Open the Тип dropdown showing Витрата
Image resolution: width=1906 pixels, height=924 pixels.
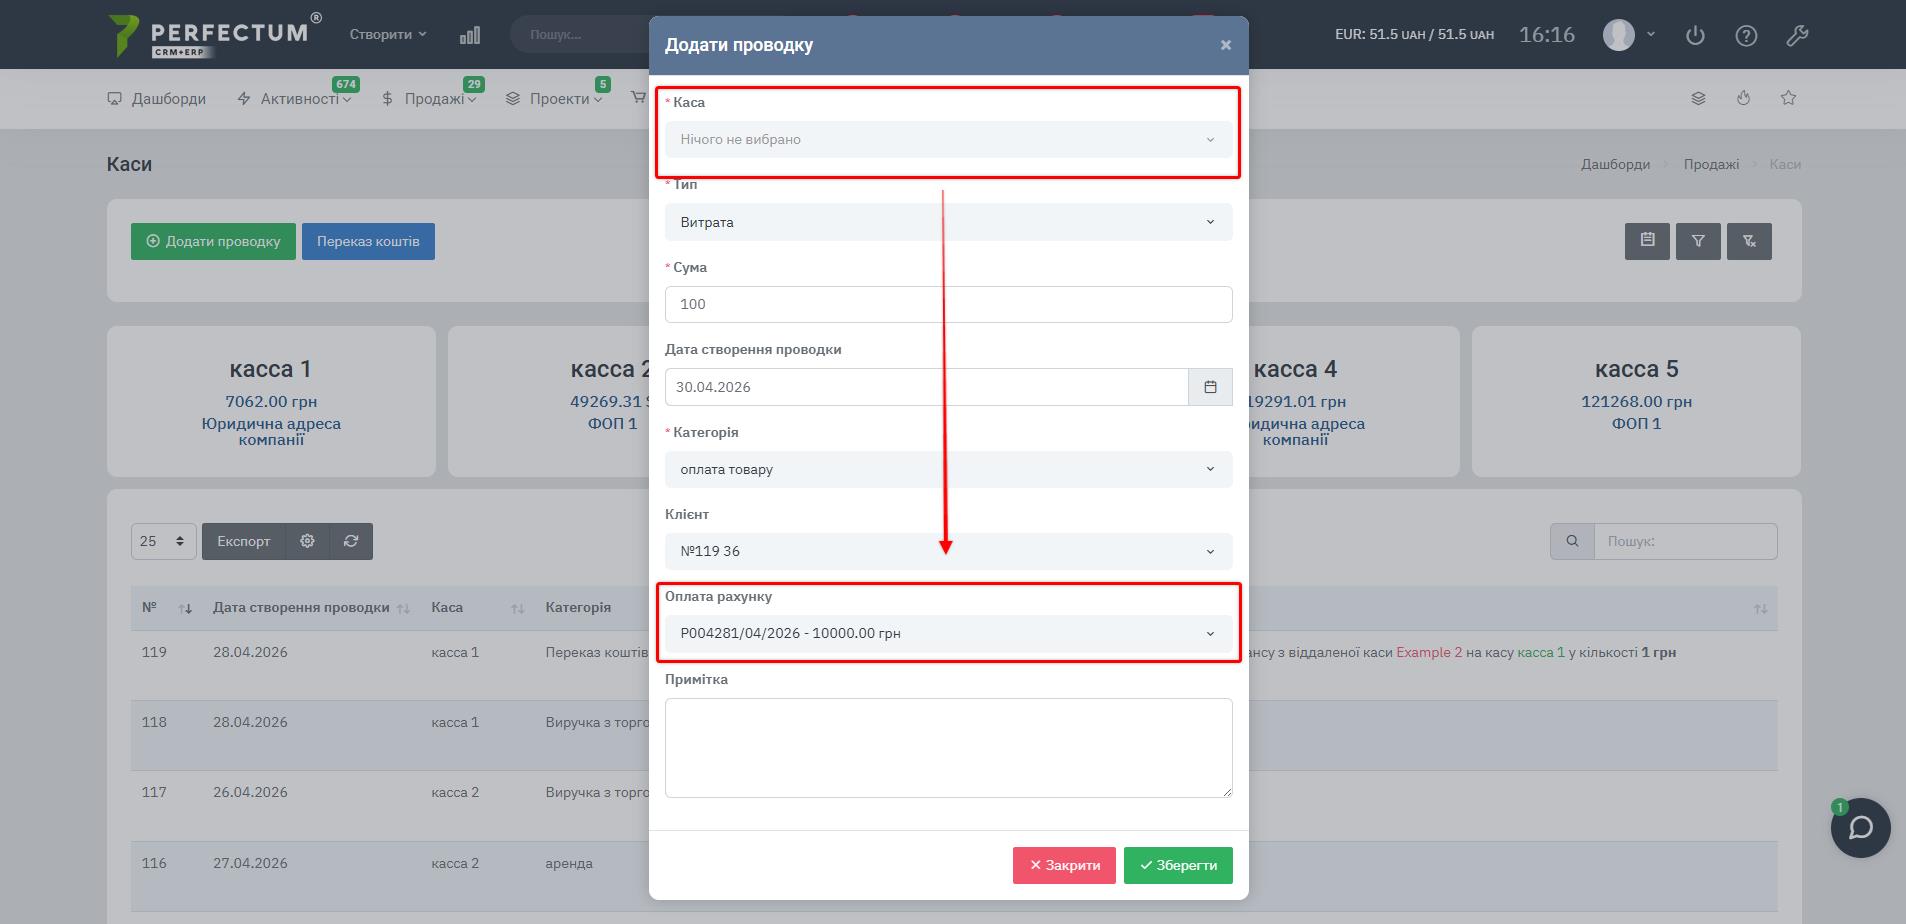pos(947,222)
